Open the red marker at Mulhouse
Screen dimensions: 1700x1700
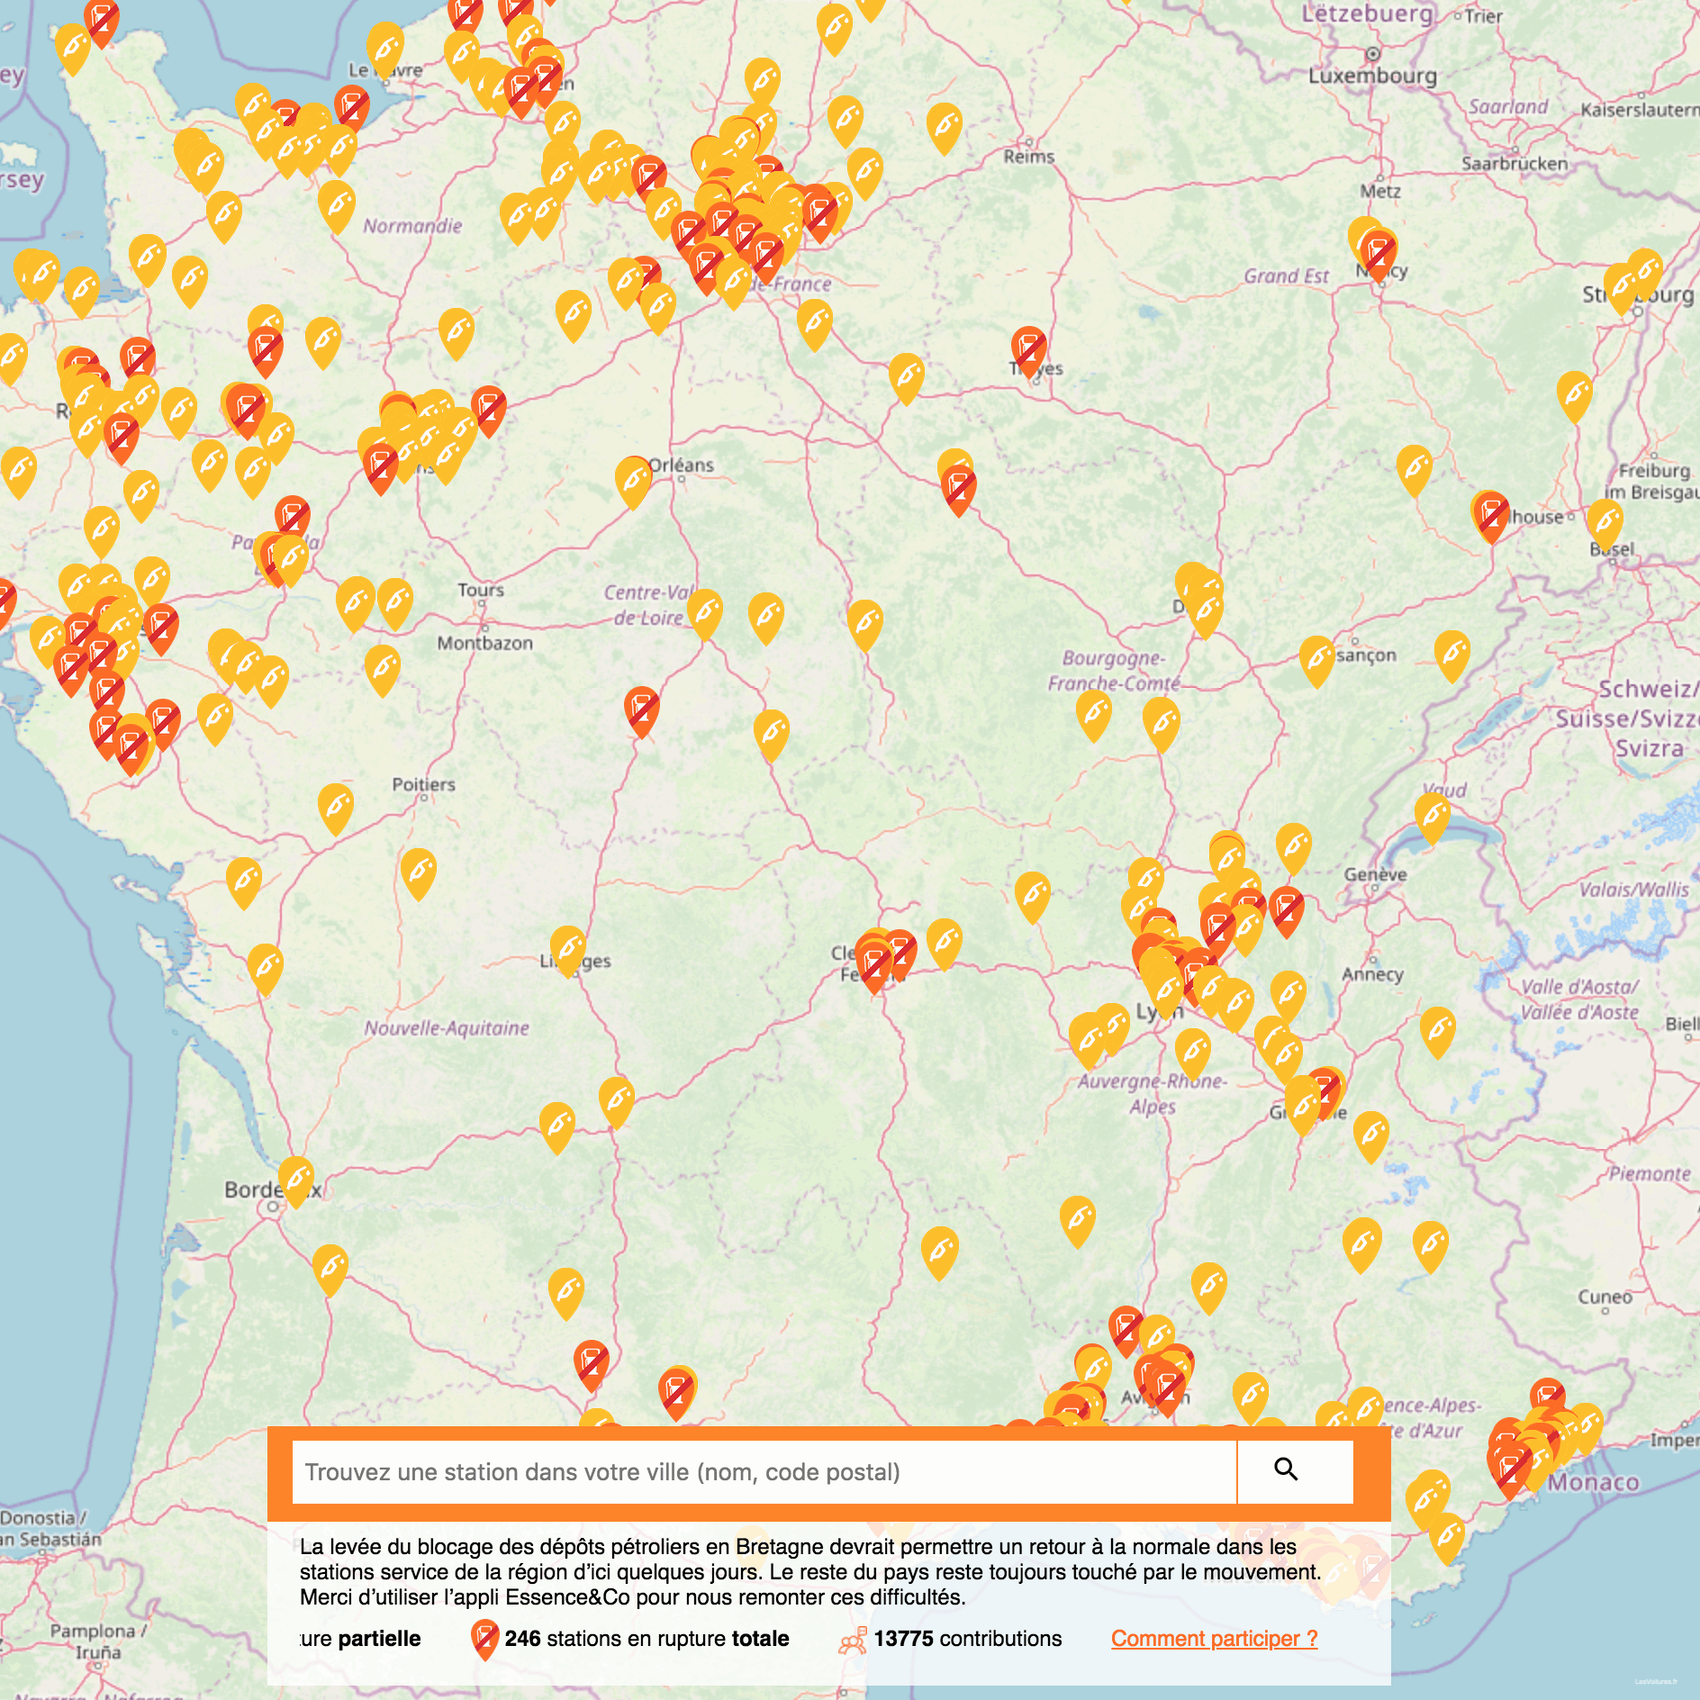[x=1491, y=514]
